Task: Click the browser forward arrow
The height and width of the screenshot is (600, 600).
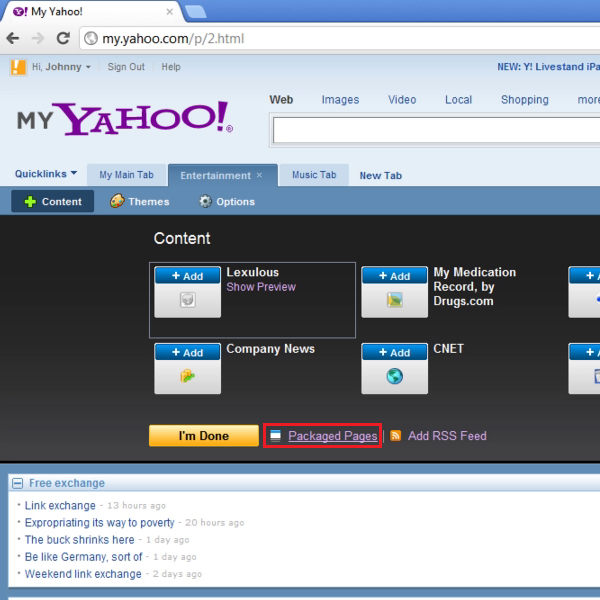Action: tap(38, 38)
